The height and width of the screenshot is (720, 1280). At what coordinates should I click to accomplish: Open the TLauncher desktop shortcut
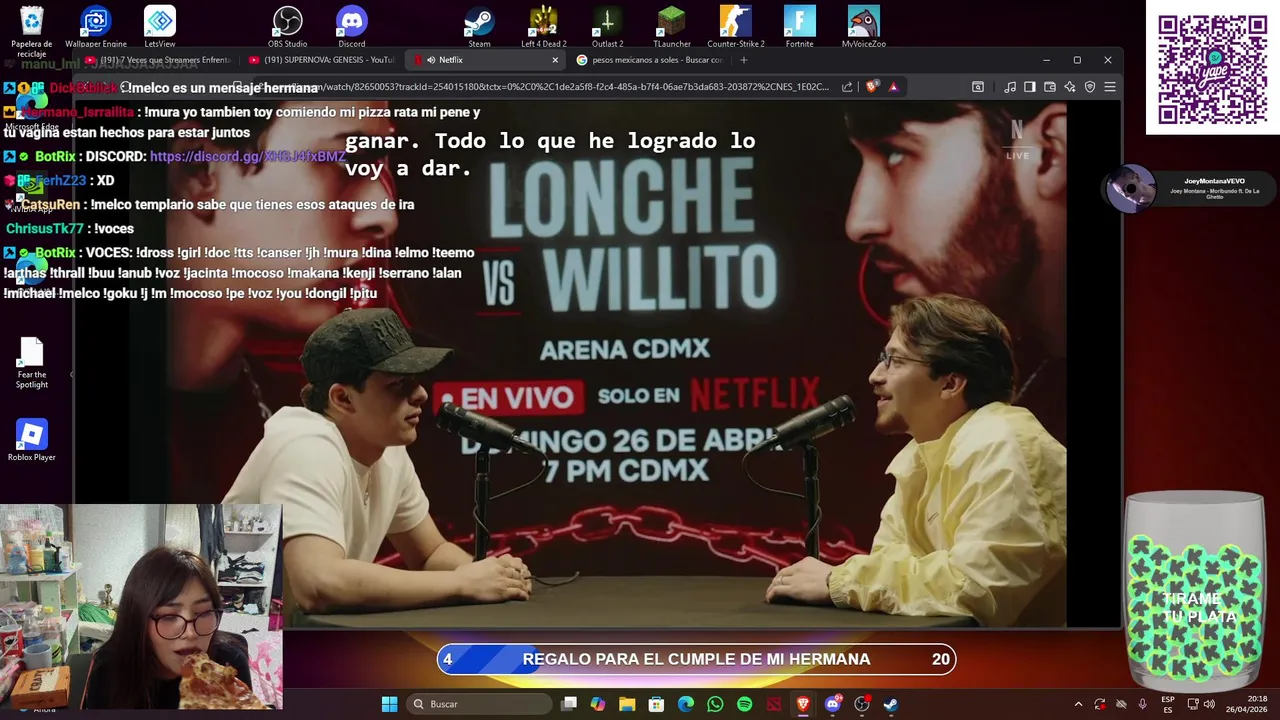point(672,27)
